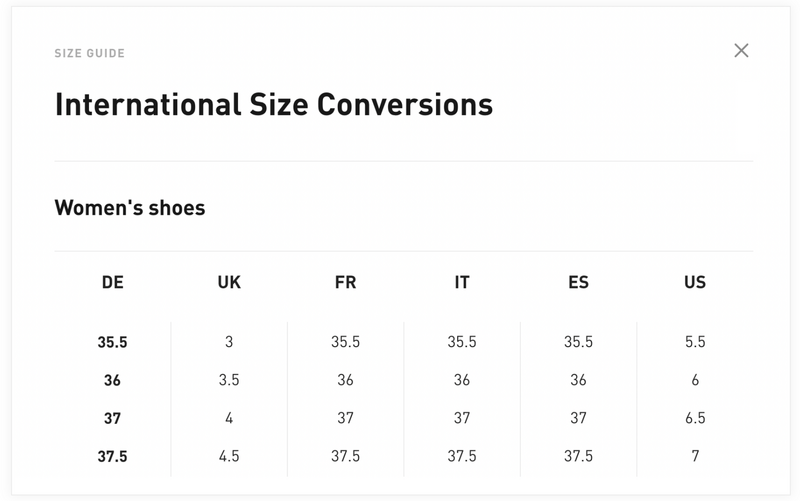800x501 pixels.
Task: Click the Women's shoes heading
Action: [x=130, y=208]
